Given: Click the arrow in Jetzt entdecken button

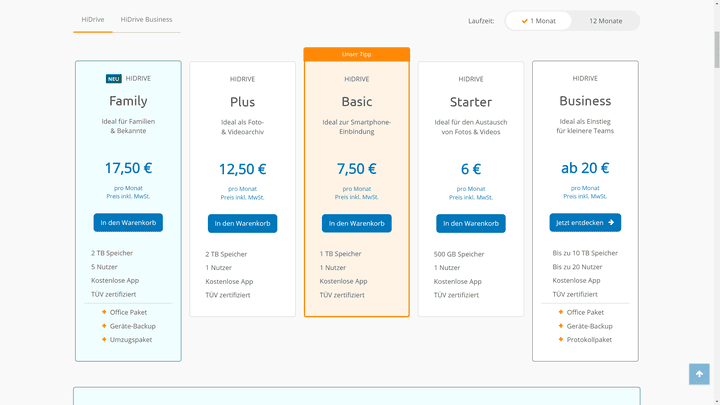Looking at the screenshot, I should point(611,222).
